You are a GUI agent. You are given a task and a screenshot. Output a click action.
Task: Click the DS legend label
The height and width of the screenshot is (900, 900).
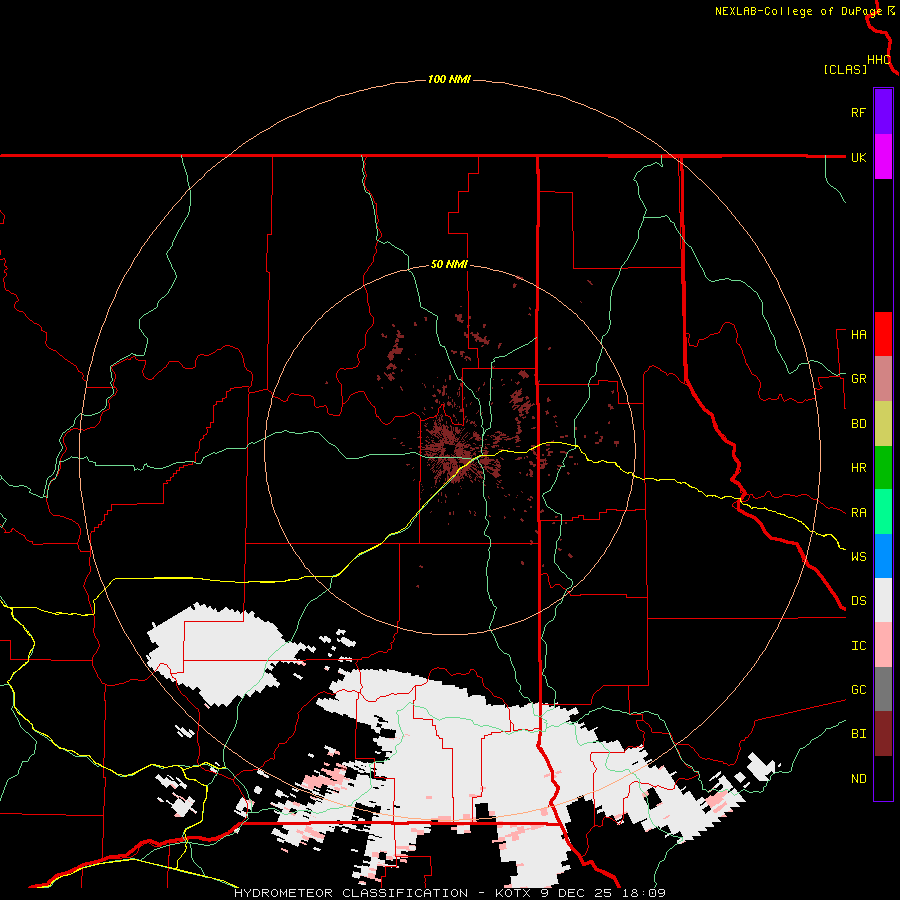[858, 601]
